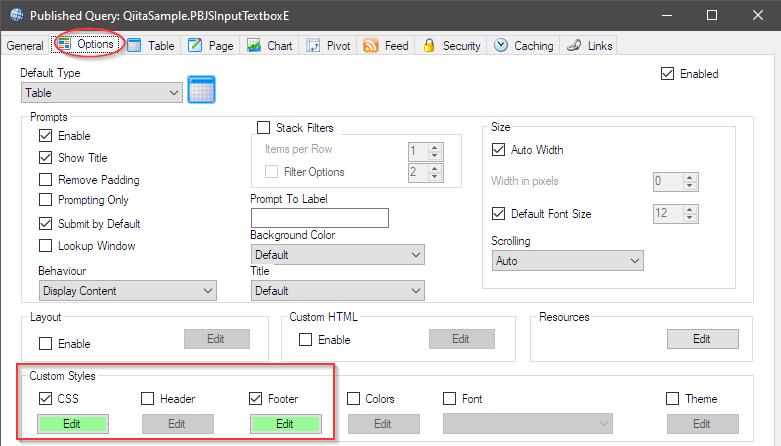The height and width of the screenshot is (446, 781).
Task: Toggle Submit by Default checkbox
Action: pyautogui.click(x=45, y=223)
